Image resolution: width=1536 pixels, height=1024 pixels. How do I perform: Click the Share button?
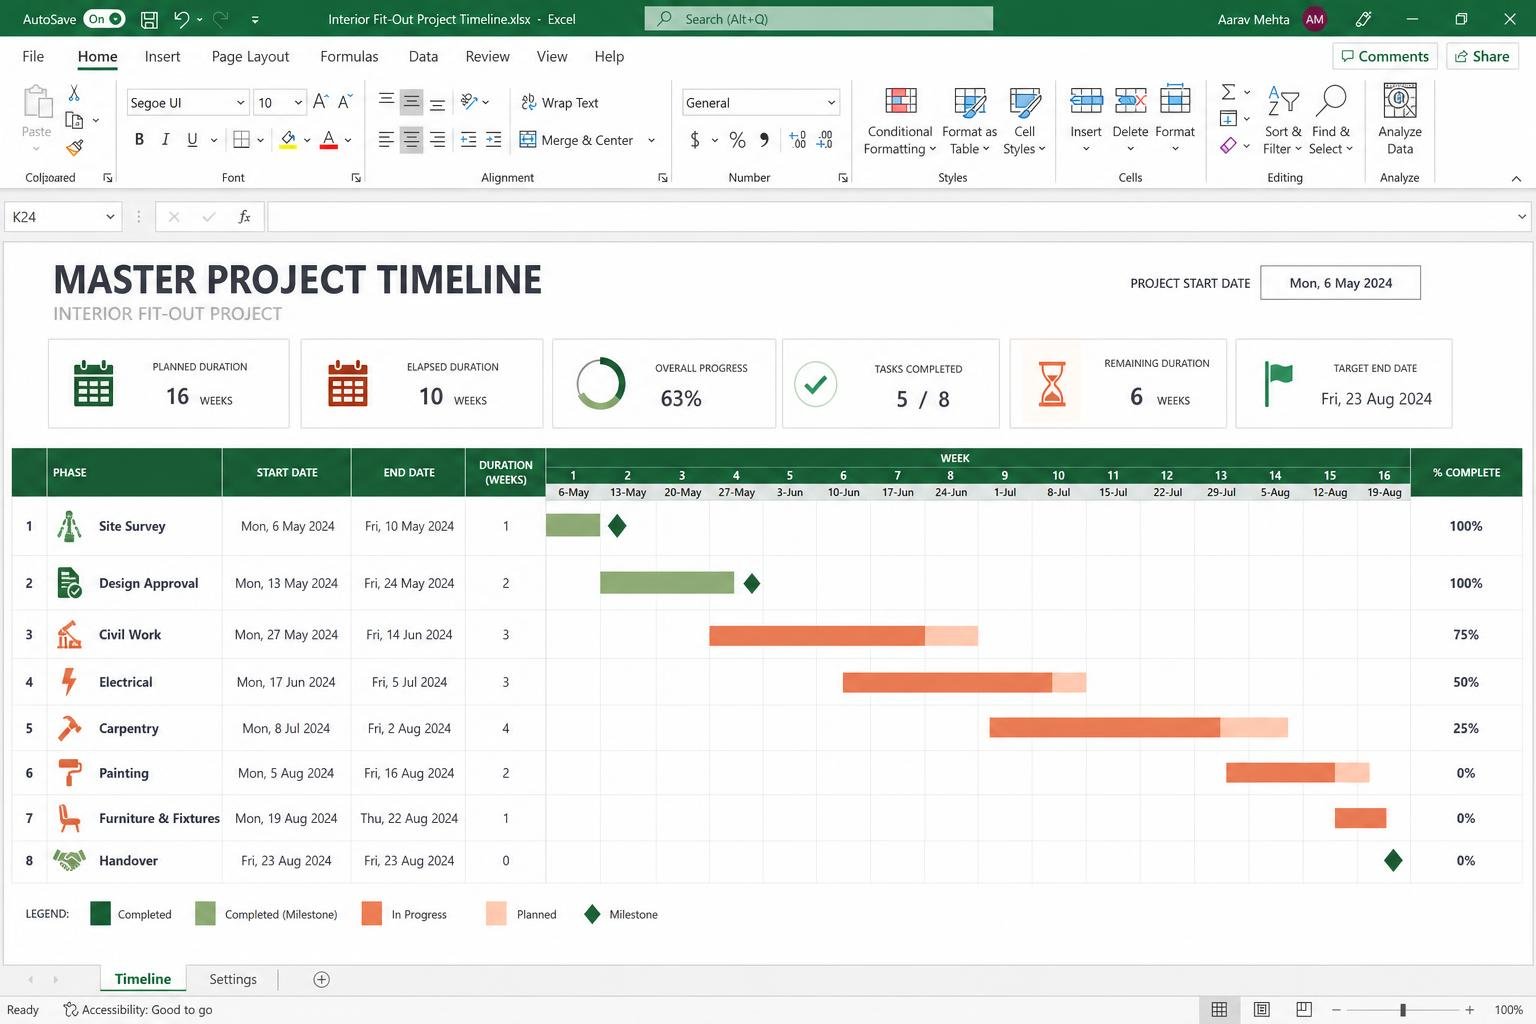1482,56
